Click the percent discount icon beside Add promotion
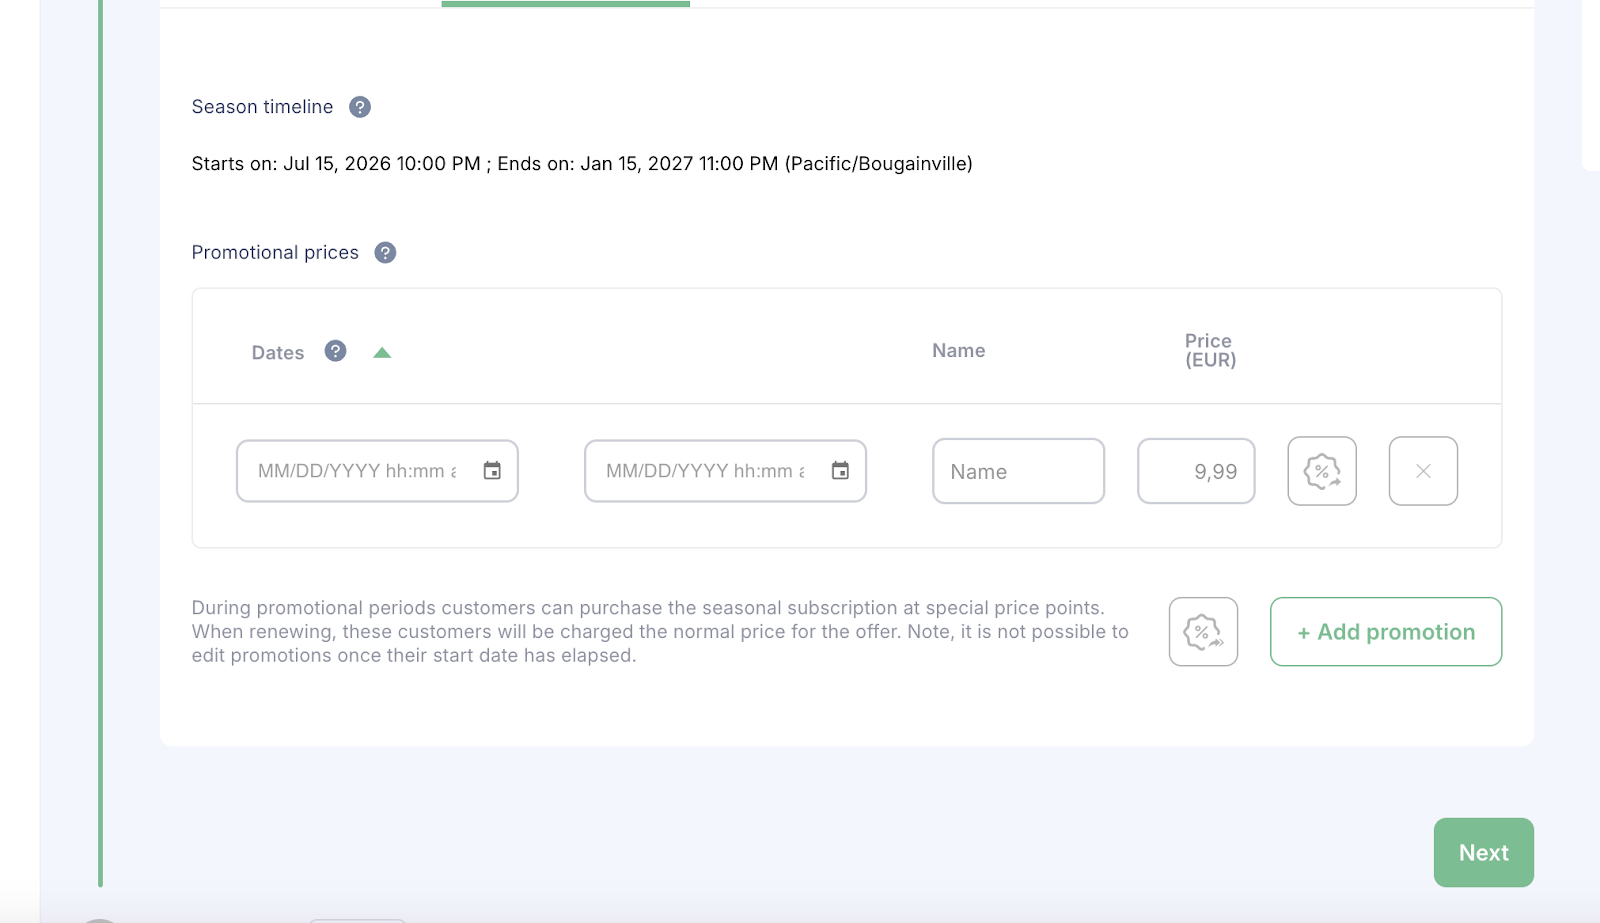 coord(1203,632)
